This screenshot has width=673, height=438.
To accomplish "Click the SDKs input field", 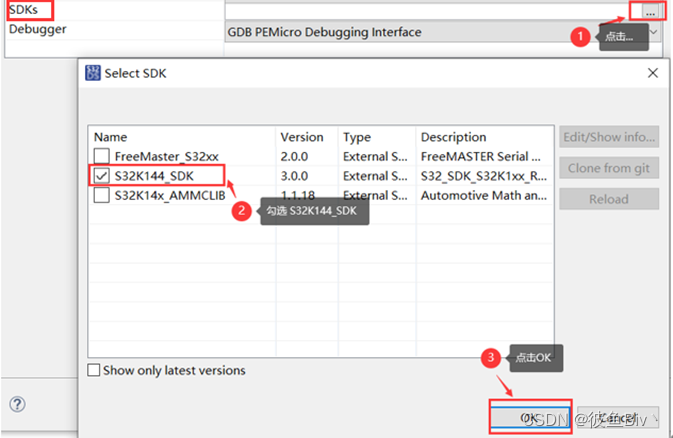I will (433, 12).
